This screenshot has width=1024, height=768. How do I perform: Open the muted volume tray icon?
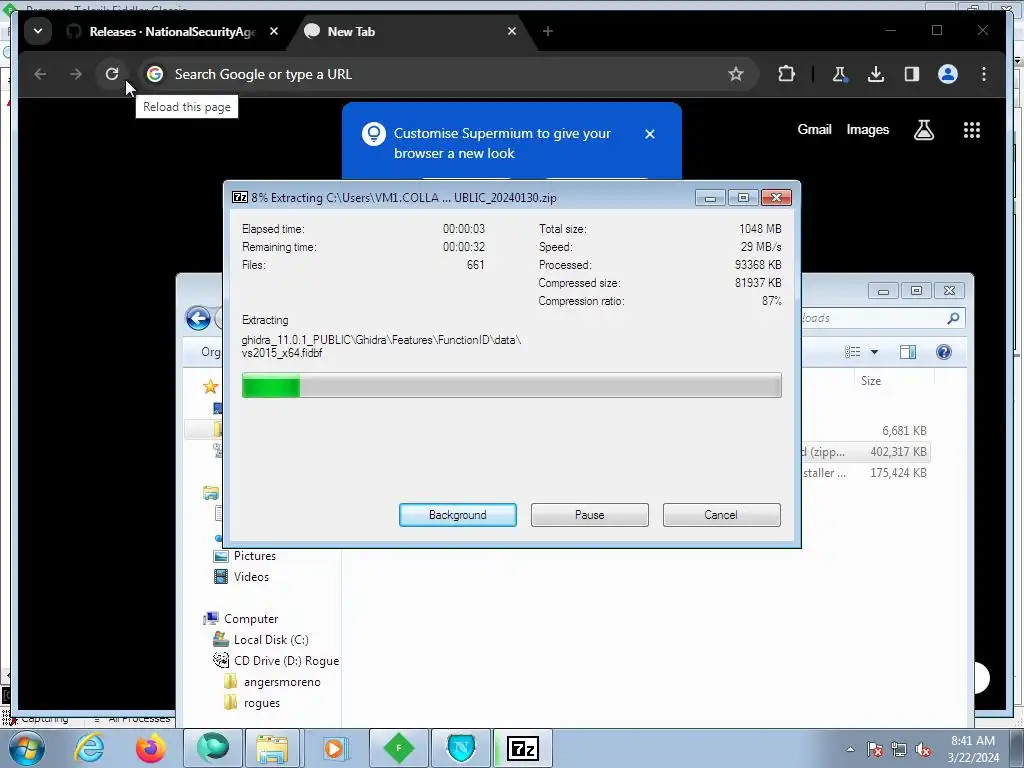pyautogui.click(x=923, y=749)
